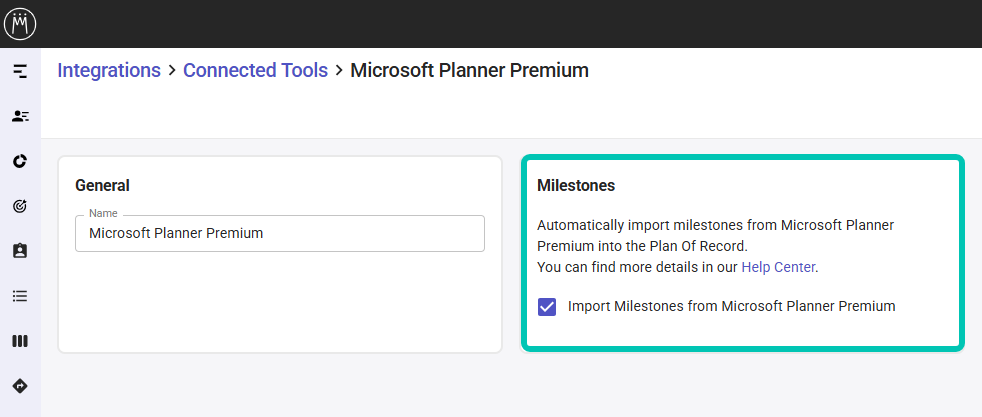Click Microsoft Planner Premium breadcrumb title
The height and width of the screenshot is (417, 982).
470,70
